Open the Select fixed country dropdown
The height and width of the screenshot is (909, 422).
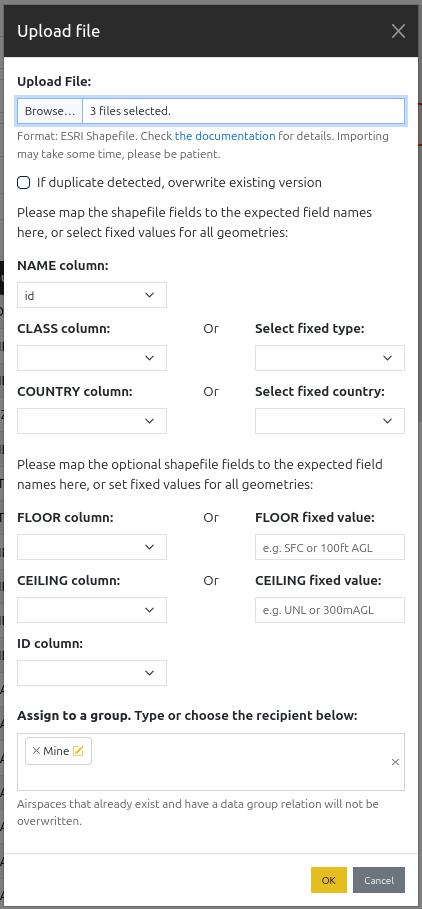pos(330,421)
